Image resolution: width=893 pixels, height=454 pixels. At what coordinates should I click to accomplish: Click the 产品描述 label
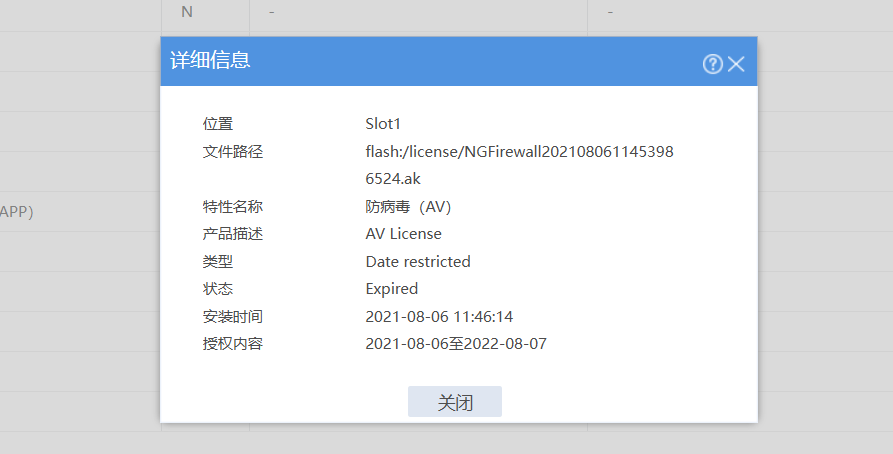point(232,234)
